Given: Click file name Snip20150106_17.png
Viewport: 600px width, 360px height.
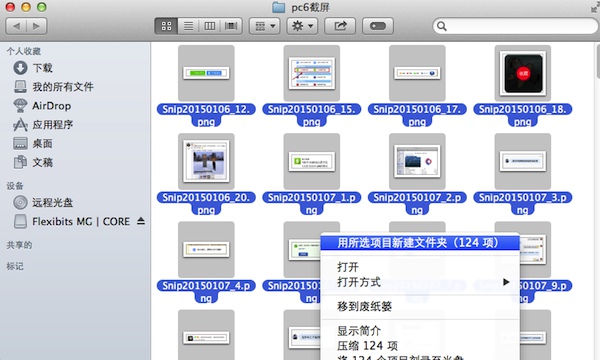Looking at the screenshot, I should (x=417, y=115).
